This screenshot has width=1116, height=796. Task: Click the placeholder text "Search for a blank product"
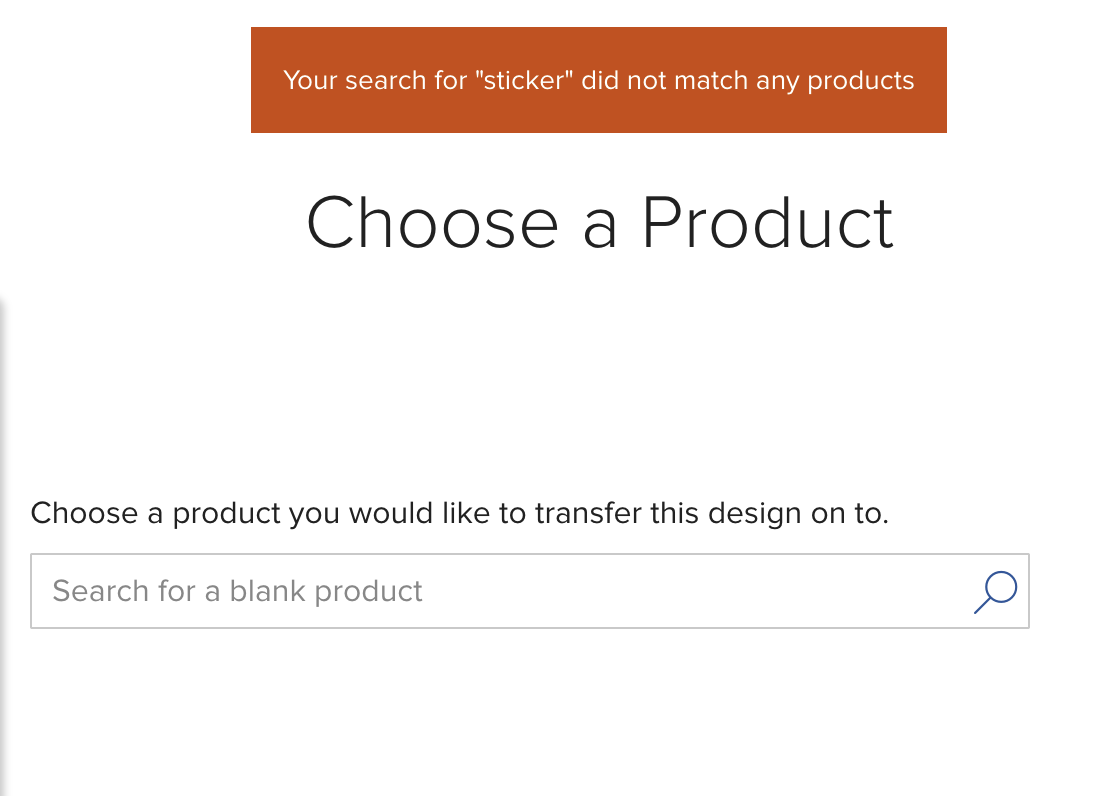(x=237, y=591)
